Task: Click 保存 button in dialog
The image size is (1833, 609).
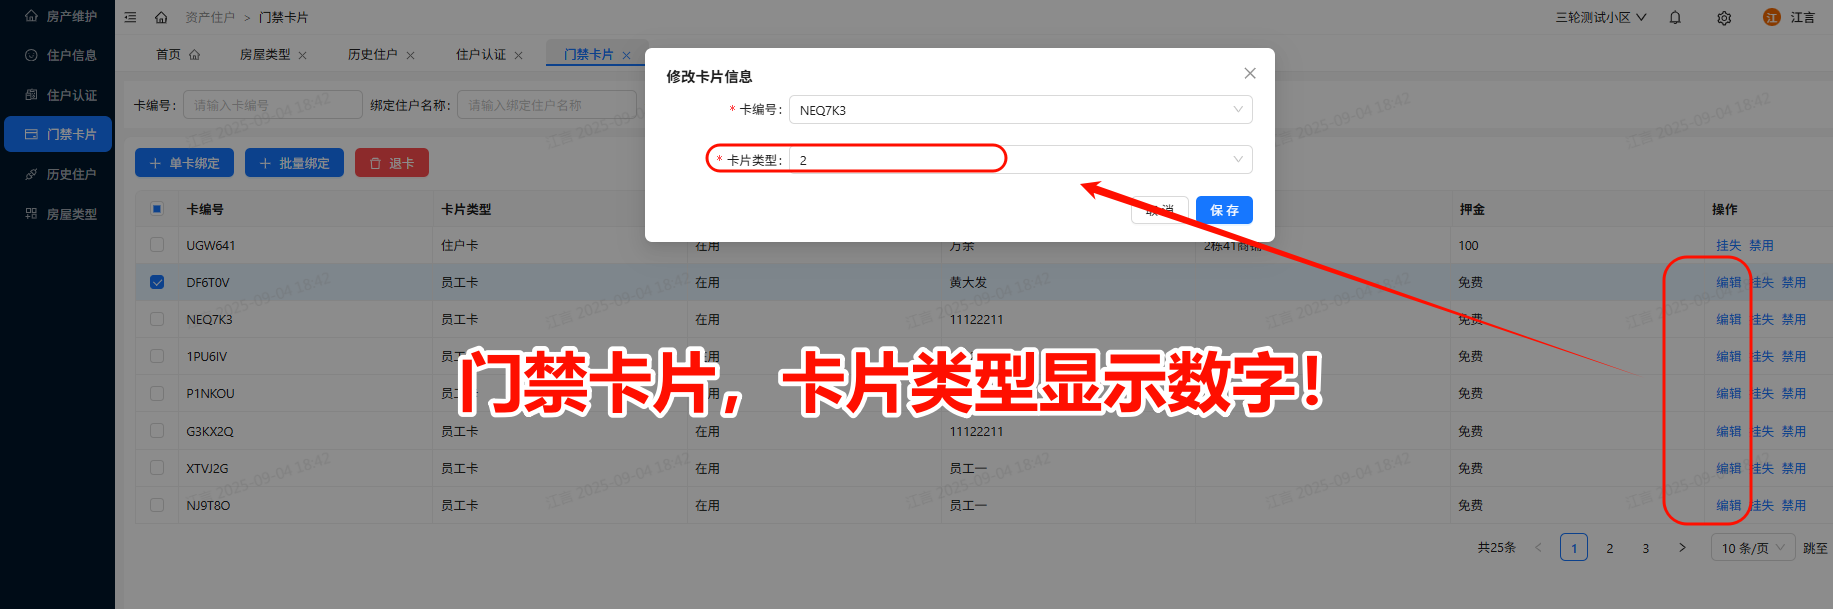Action: pyautogui.click(x=1224, y=210)
